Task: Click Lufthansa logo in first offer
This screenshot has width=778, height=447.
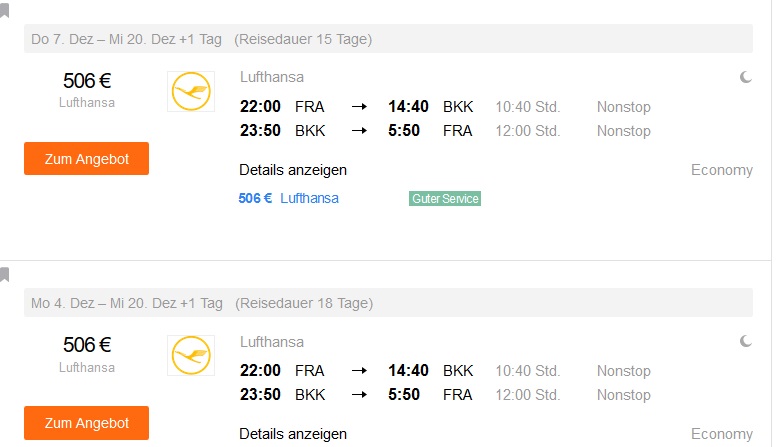Action: click(191, 92)
